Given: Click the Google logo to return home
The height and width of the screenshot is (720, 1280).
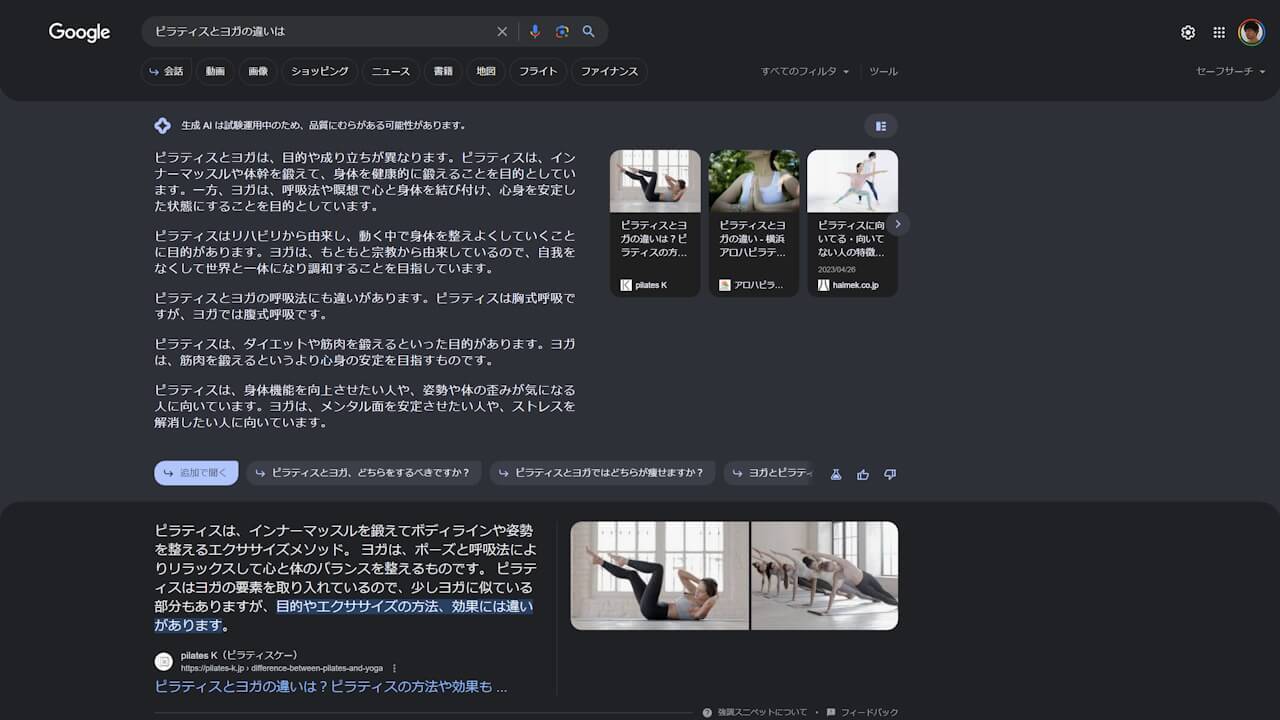Looking at the screenshot, I should coord(79,32).
